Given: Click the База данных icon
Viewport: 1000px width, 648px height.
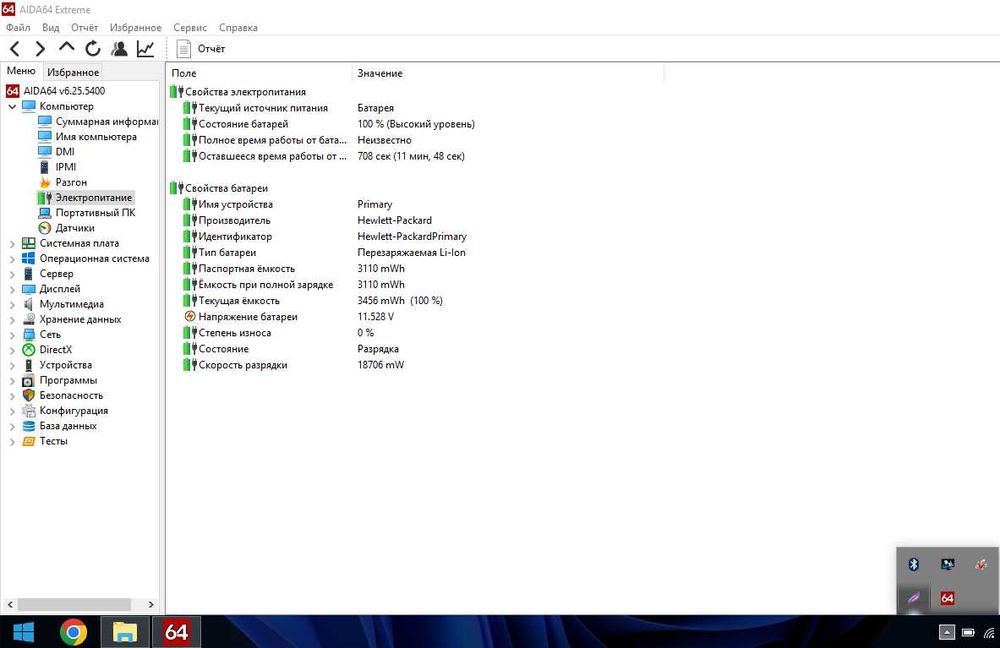Looking at the screenshot, I should [29, 426].
